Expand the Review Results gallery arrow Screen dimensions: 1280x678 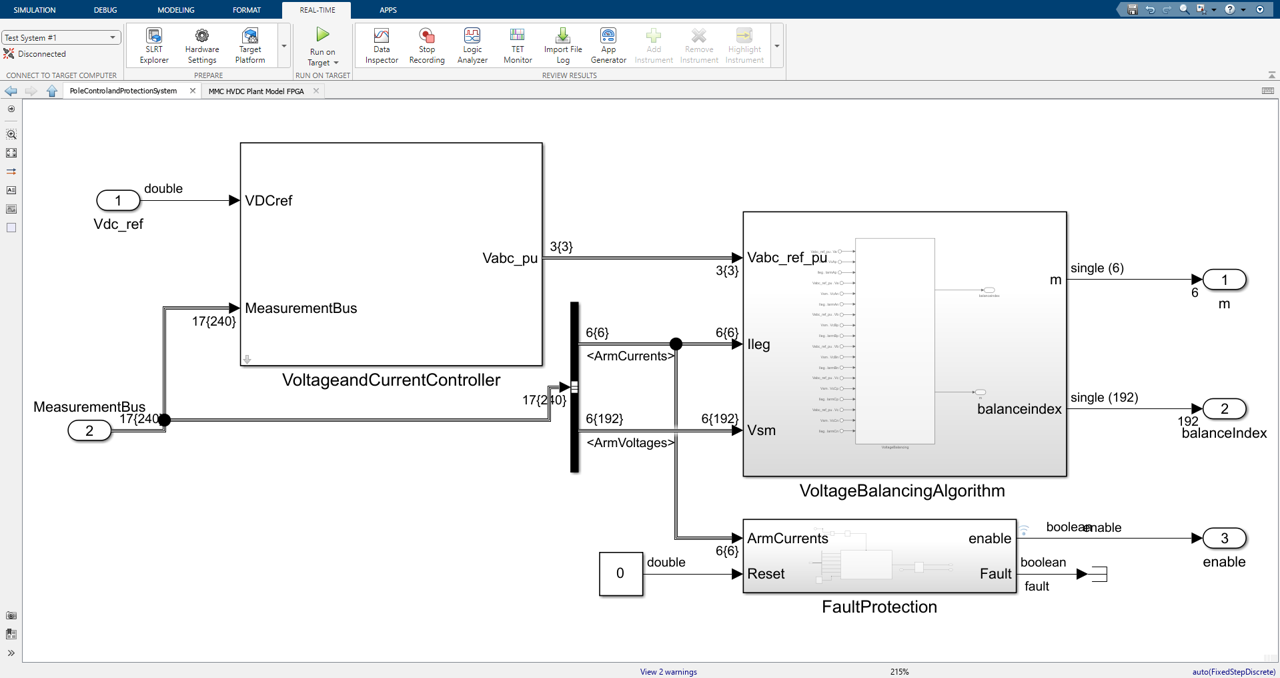[x=776, y=46]
